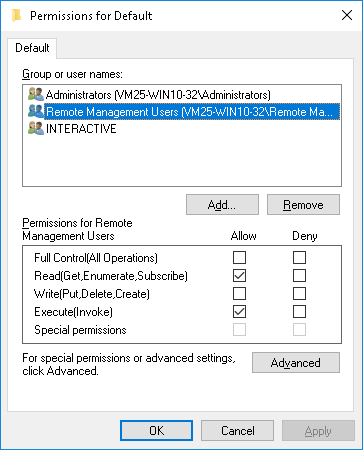Close the Permissions for Default dialog
The image size is (363, 450).
[347, 15]
